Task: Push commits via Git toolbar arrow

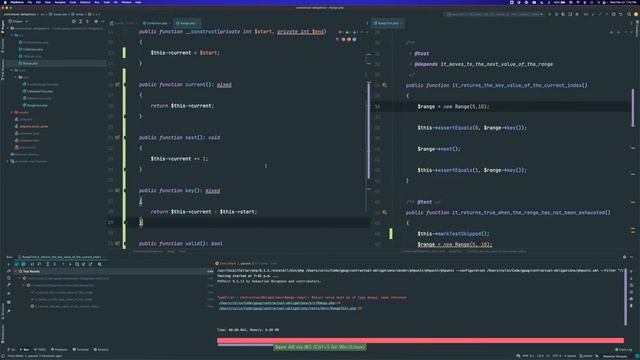Action: 607,14
